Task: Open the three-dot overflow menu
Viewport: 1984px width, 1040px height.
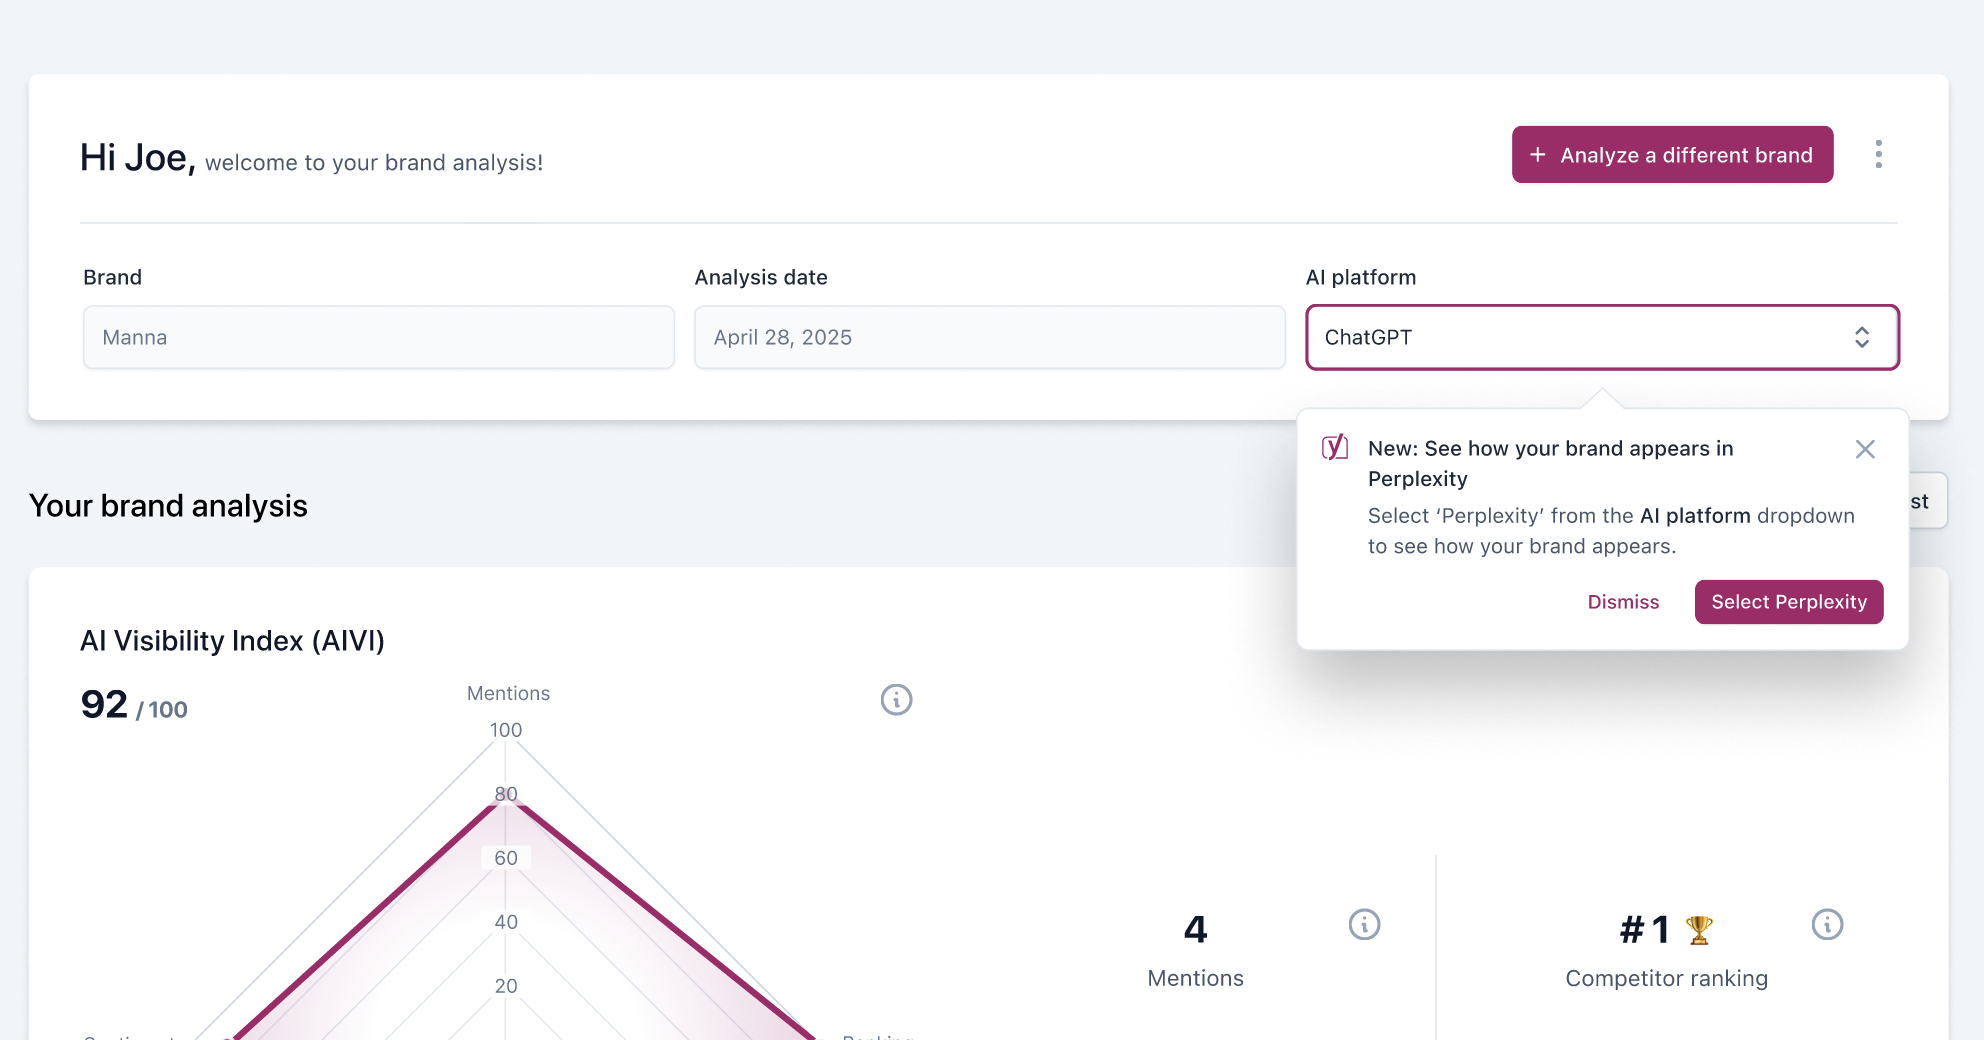Action: coord(1880,154)
